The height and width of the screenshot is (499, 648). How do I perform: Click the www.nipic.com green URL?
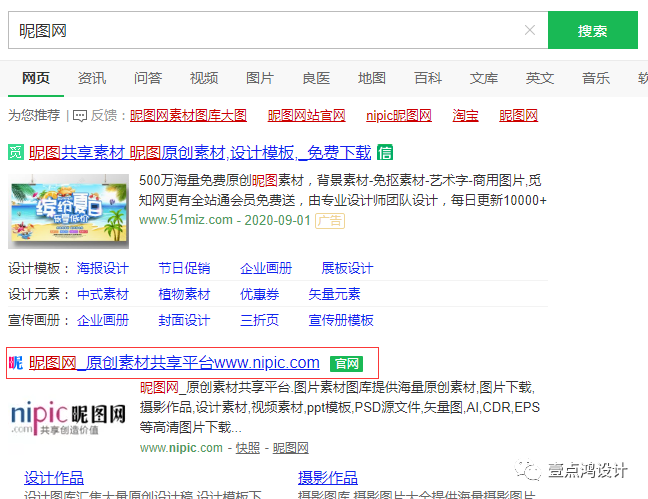(x=181, y=448)
